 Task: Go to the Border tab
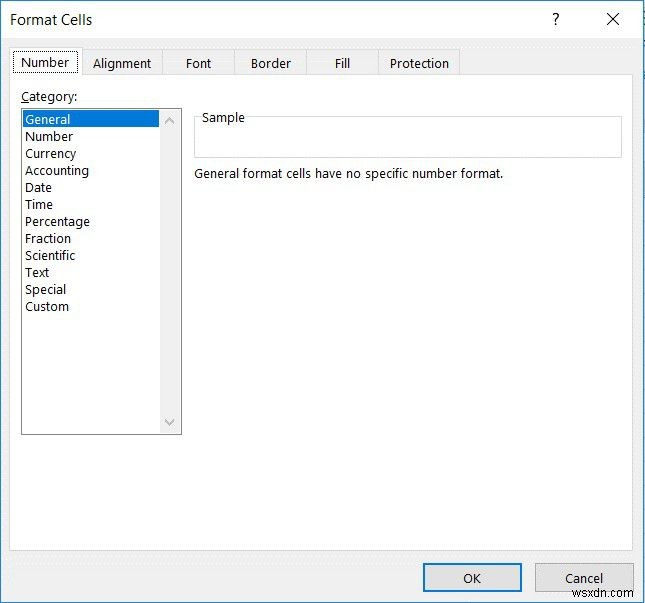[271, 63]
